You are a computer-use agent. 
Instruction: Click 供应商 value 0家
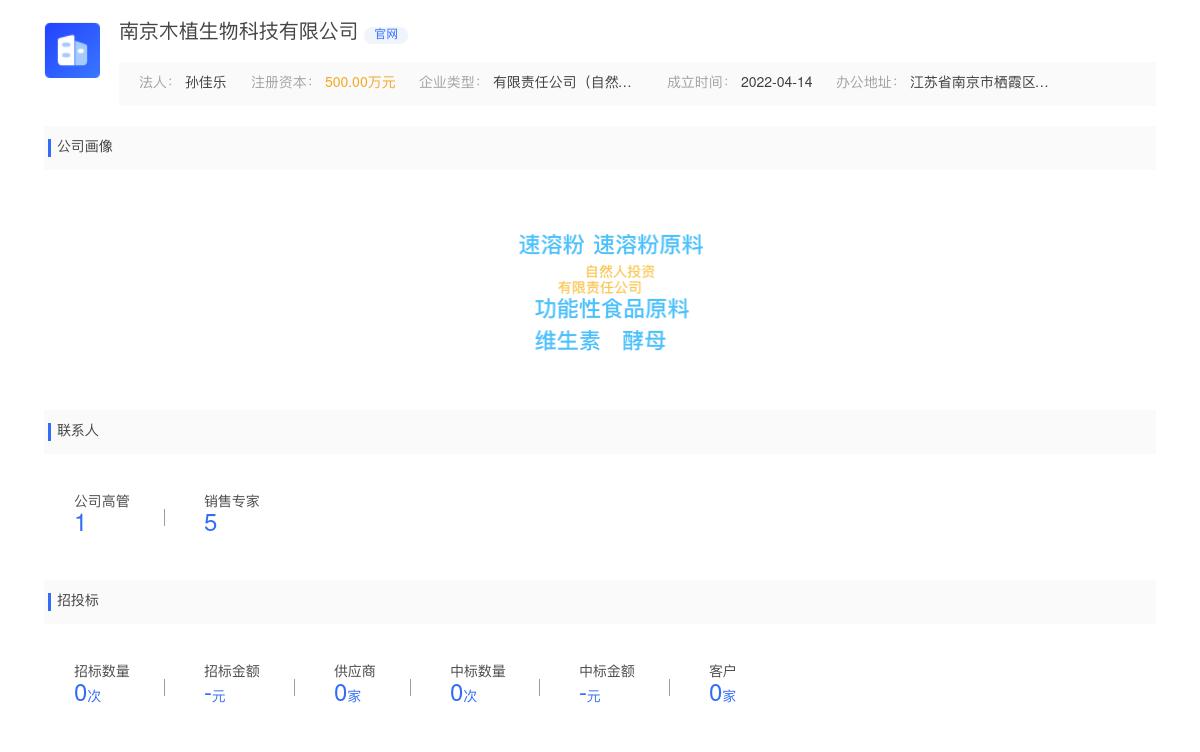pyautogui.click(x=347, y=693)
